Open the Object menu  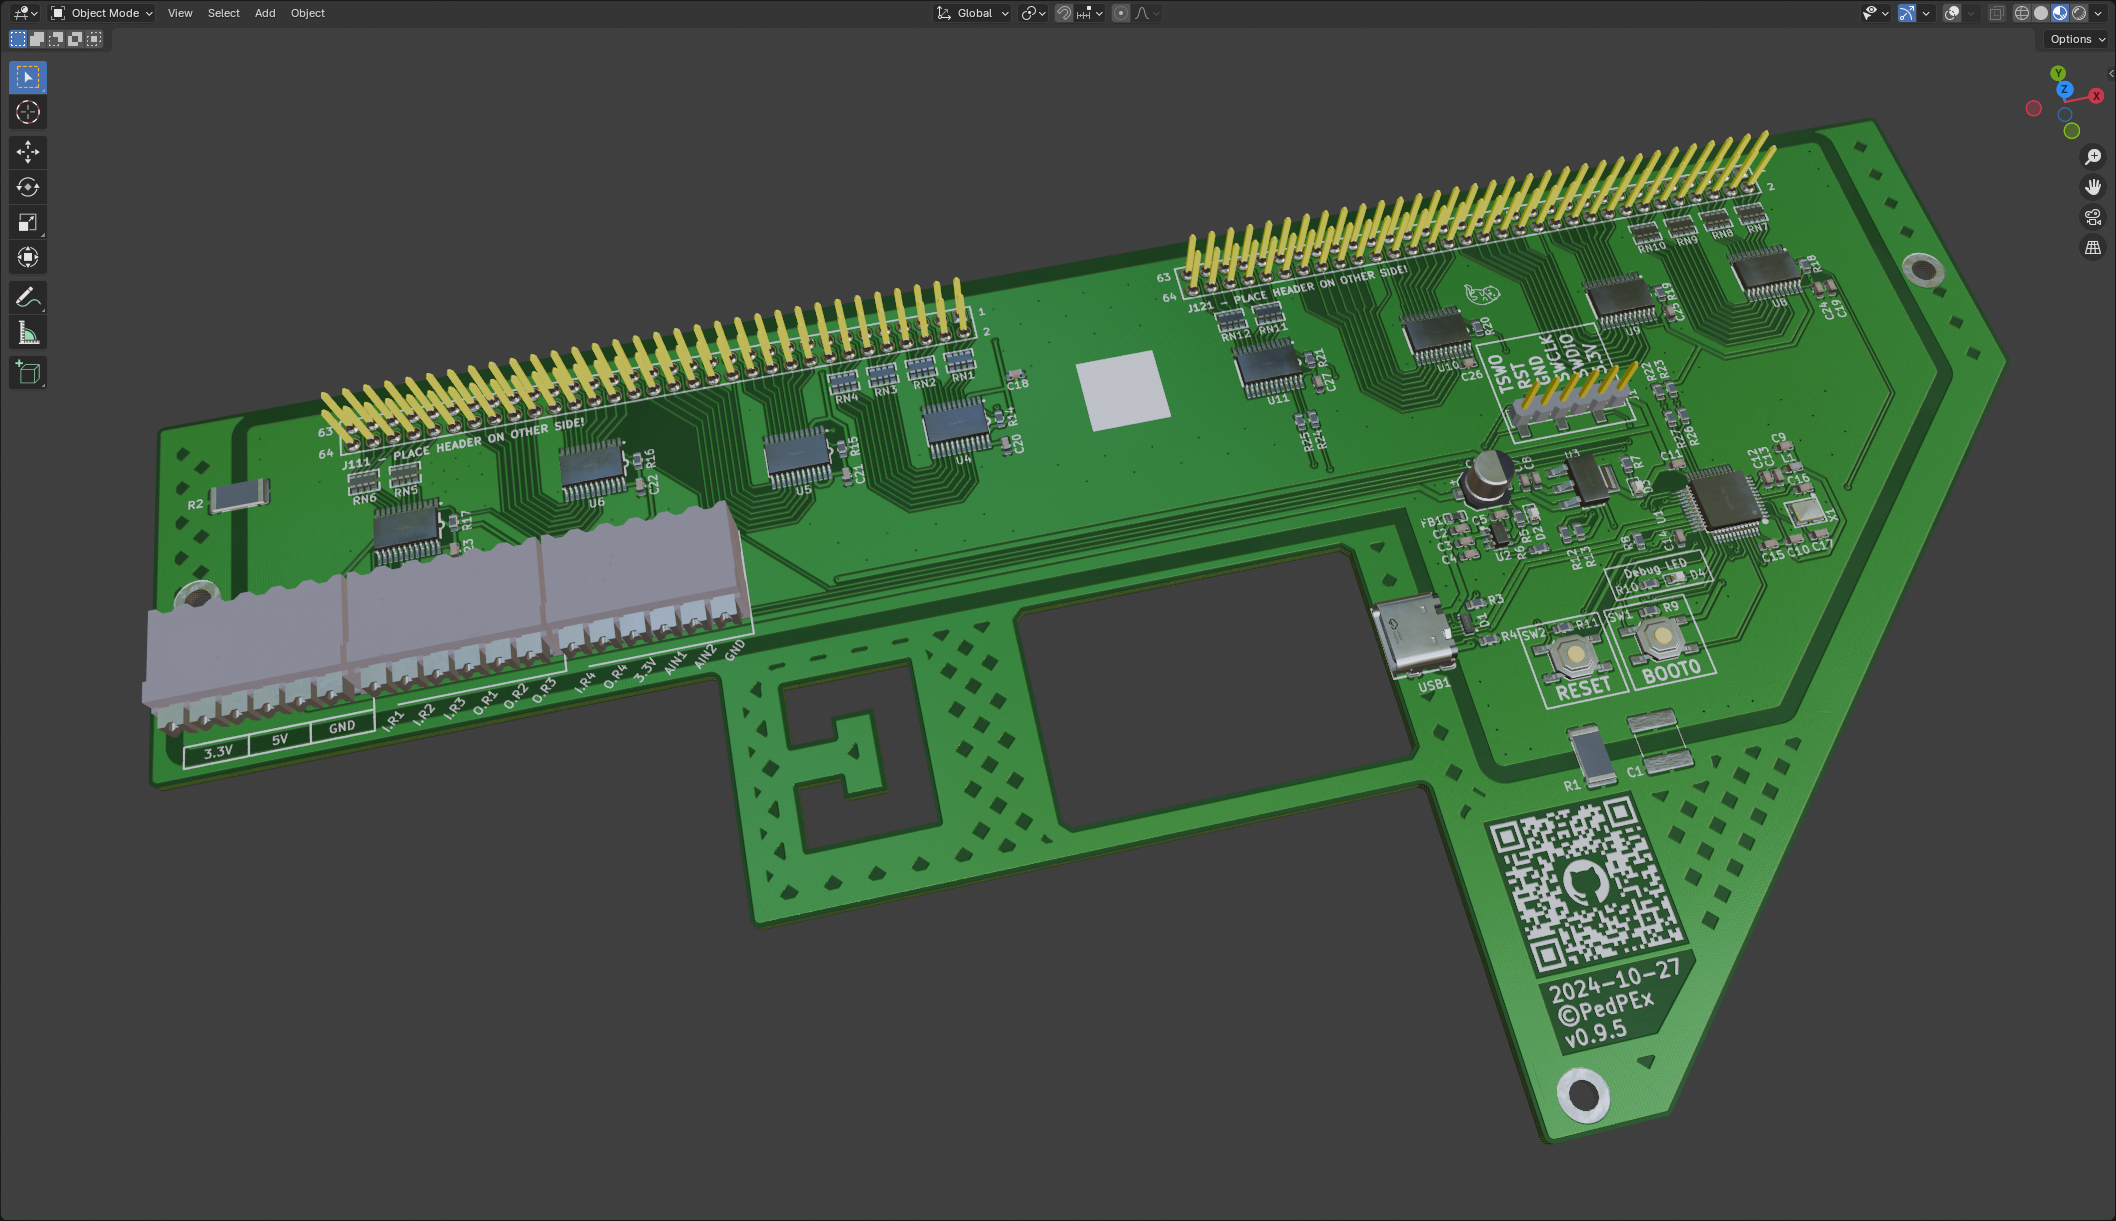(x=308, y=13)
